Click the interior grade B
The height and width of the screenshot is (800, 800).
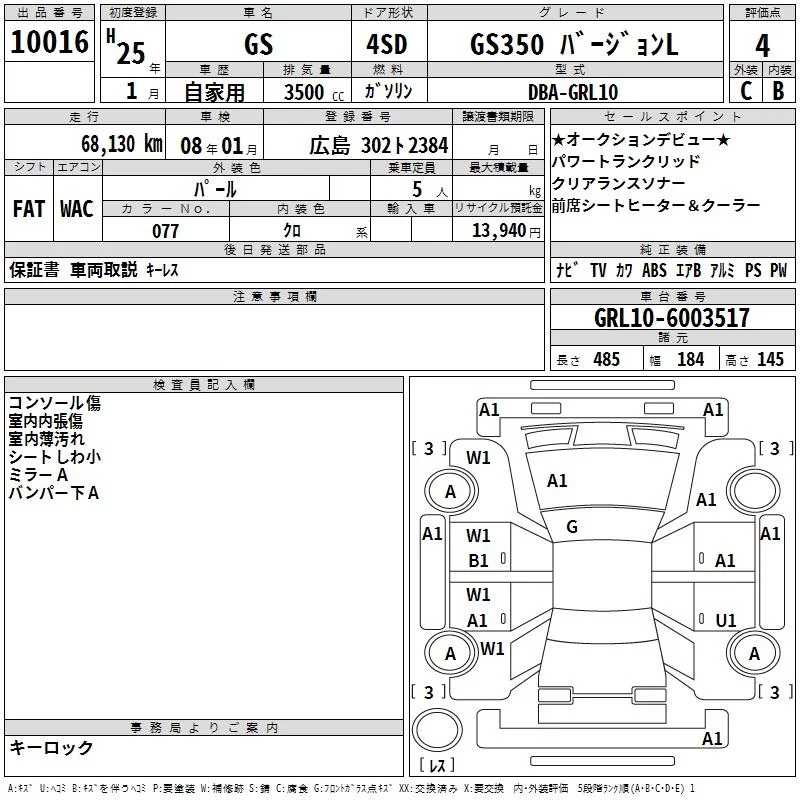(779, 91)
